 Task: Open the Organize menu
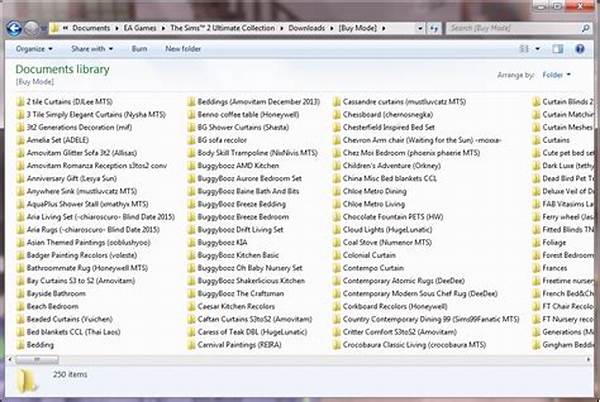coord(34,49)
